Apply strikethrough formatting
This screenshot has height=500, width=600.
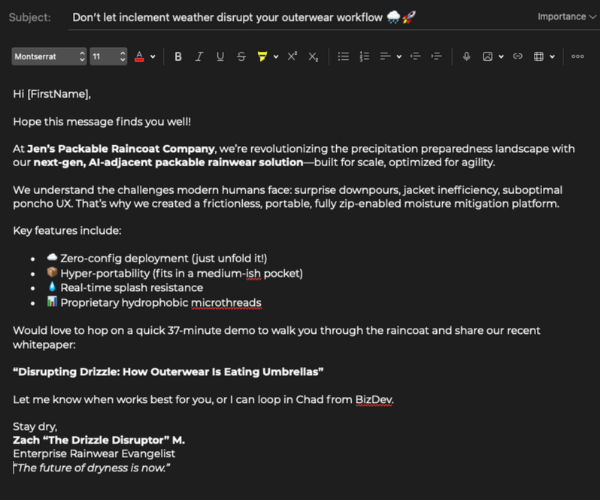[x=241, y=57]
